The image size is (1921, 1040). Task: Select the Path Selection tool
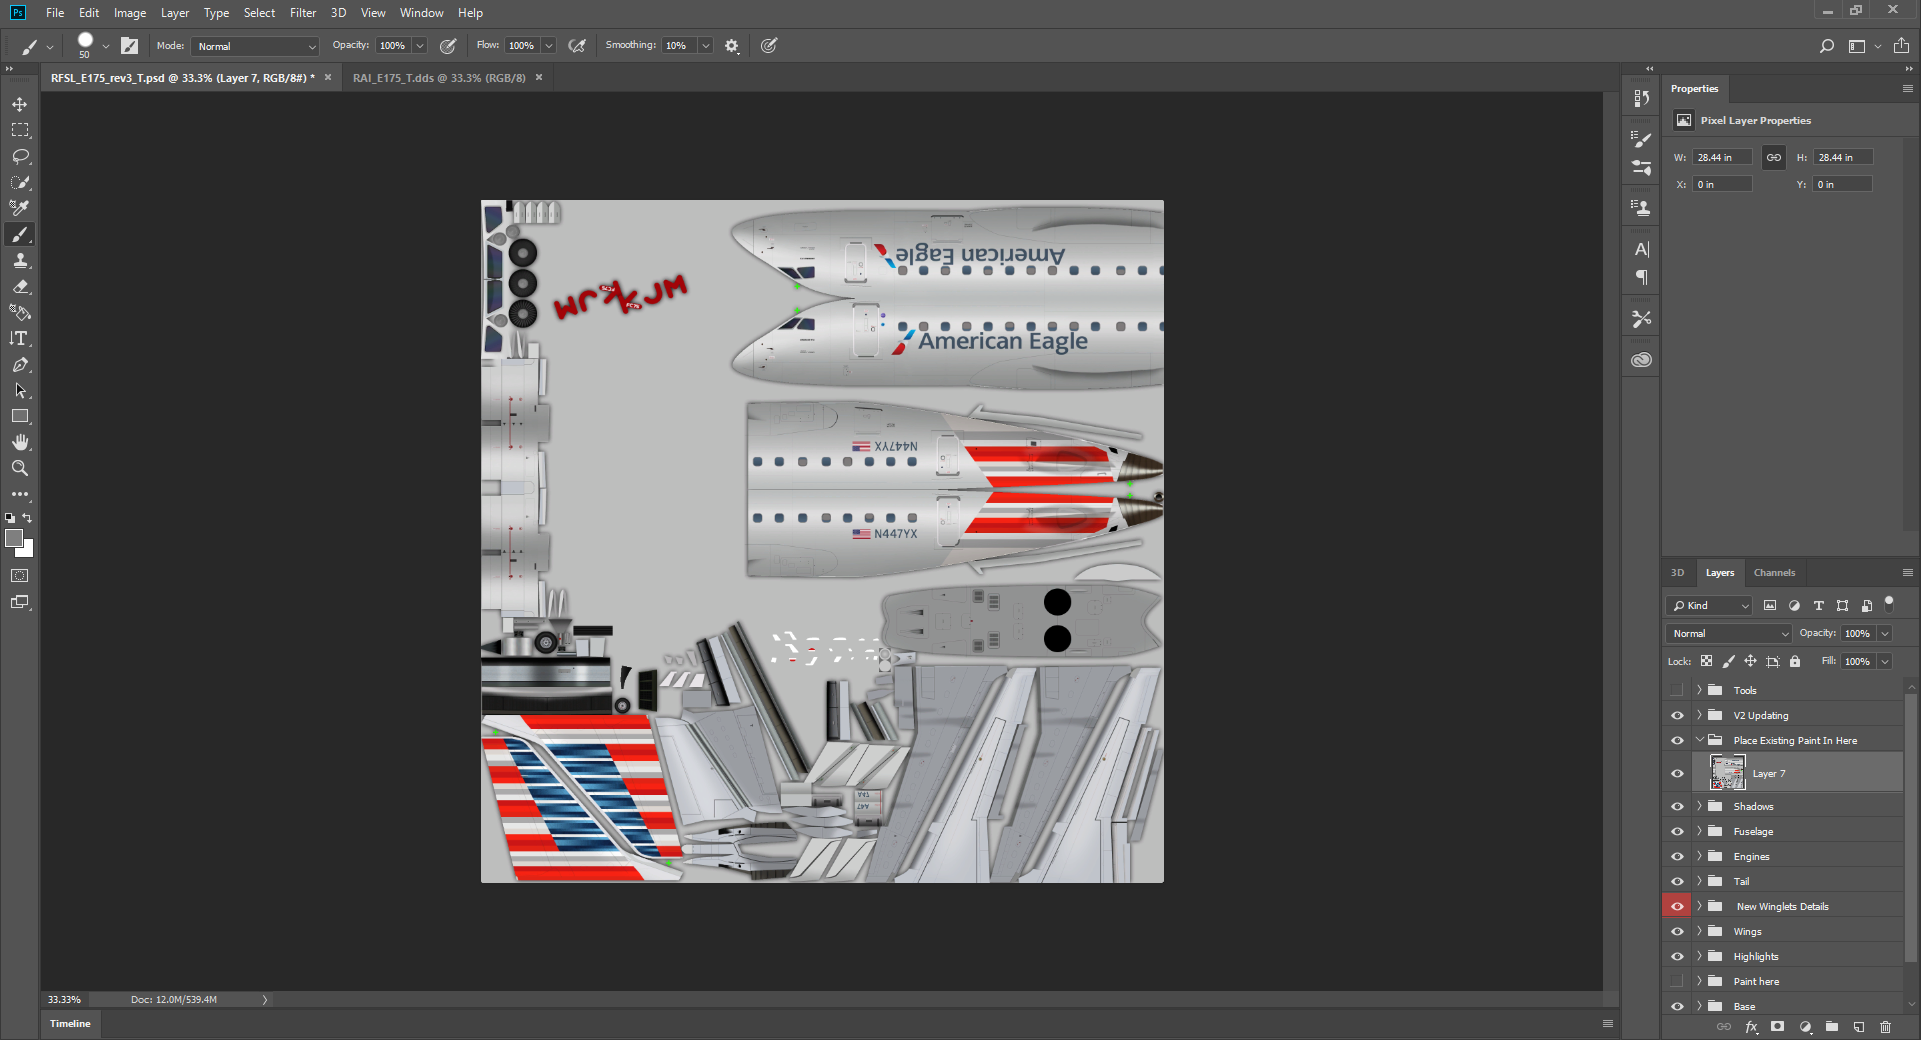20,390
